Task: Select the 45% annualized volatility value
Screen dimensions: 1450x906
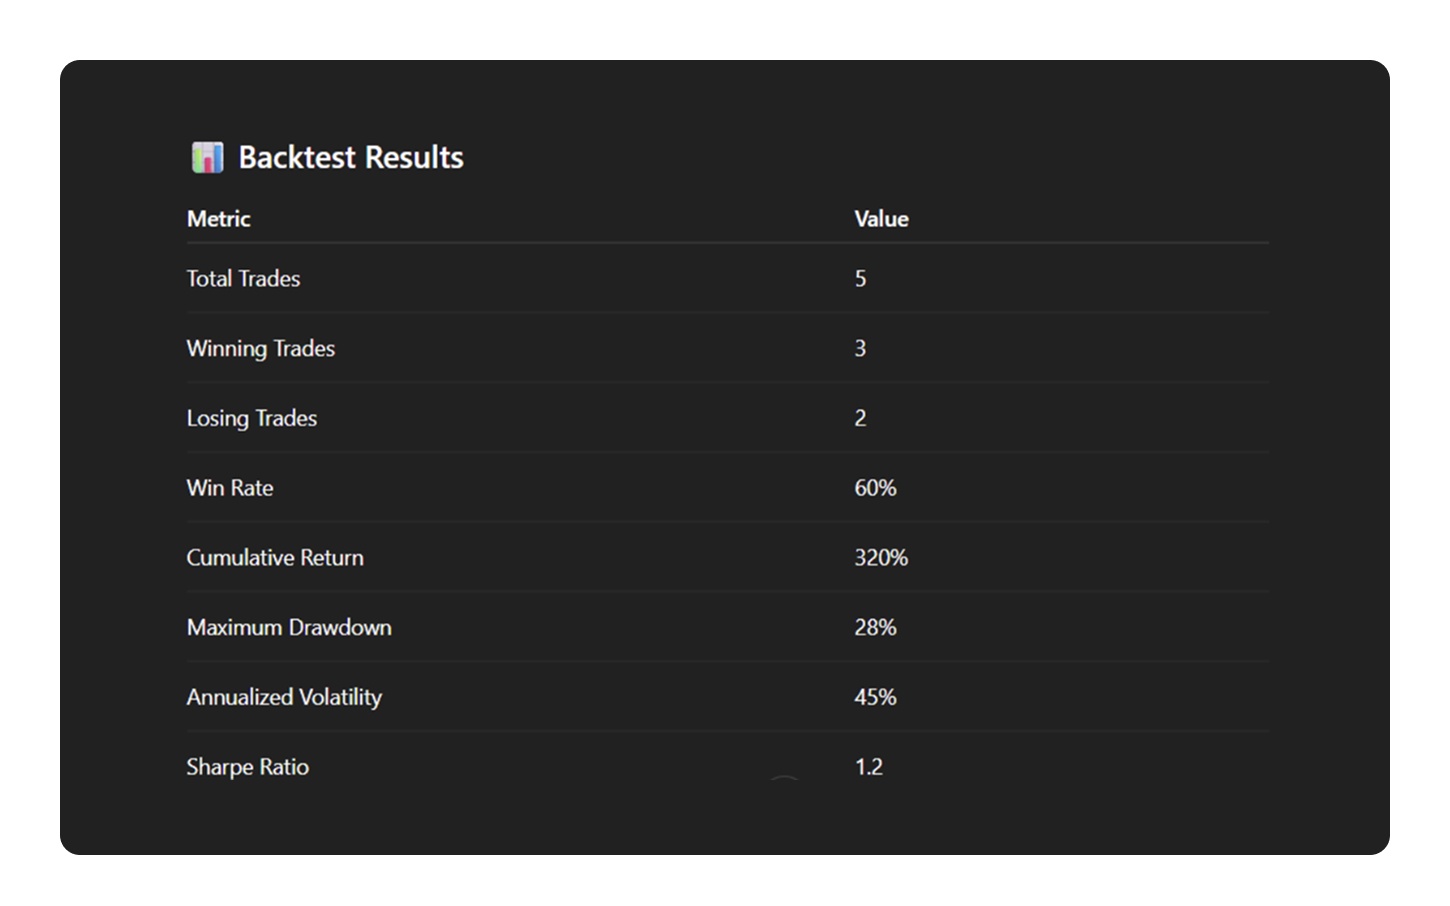Action: [875, 697]
